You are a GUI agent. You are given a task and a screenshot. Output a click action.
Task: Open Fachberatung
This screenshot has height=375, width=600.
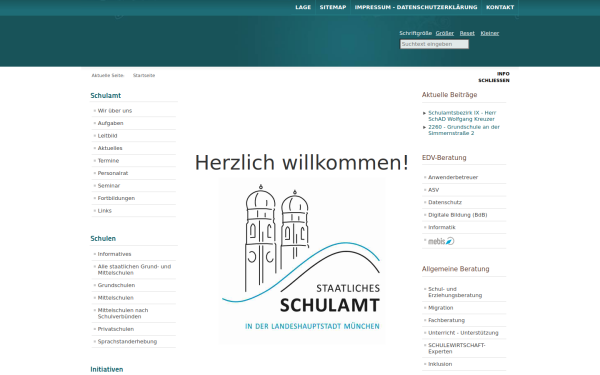coord(447,320)
